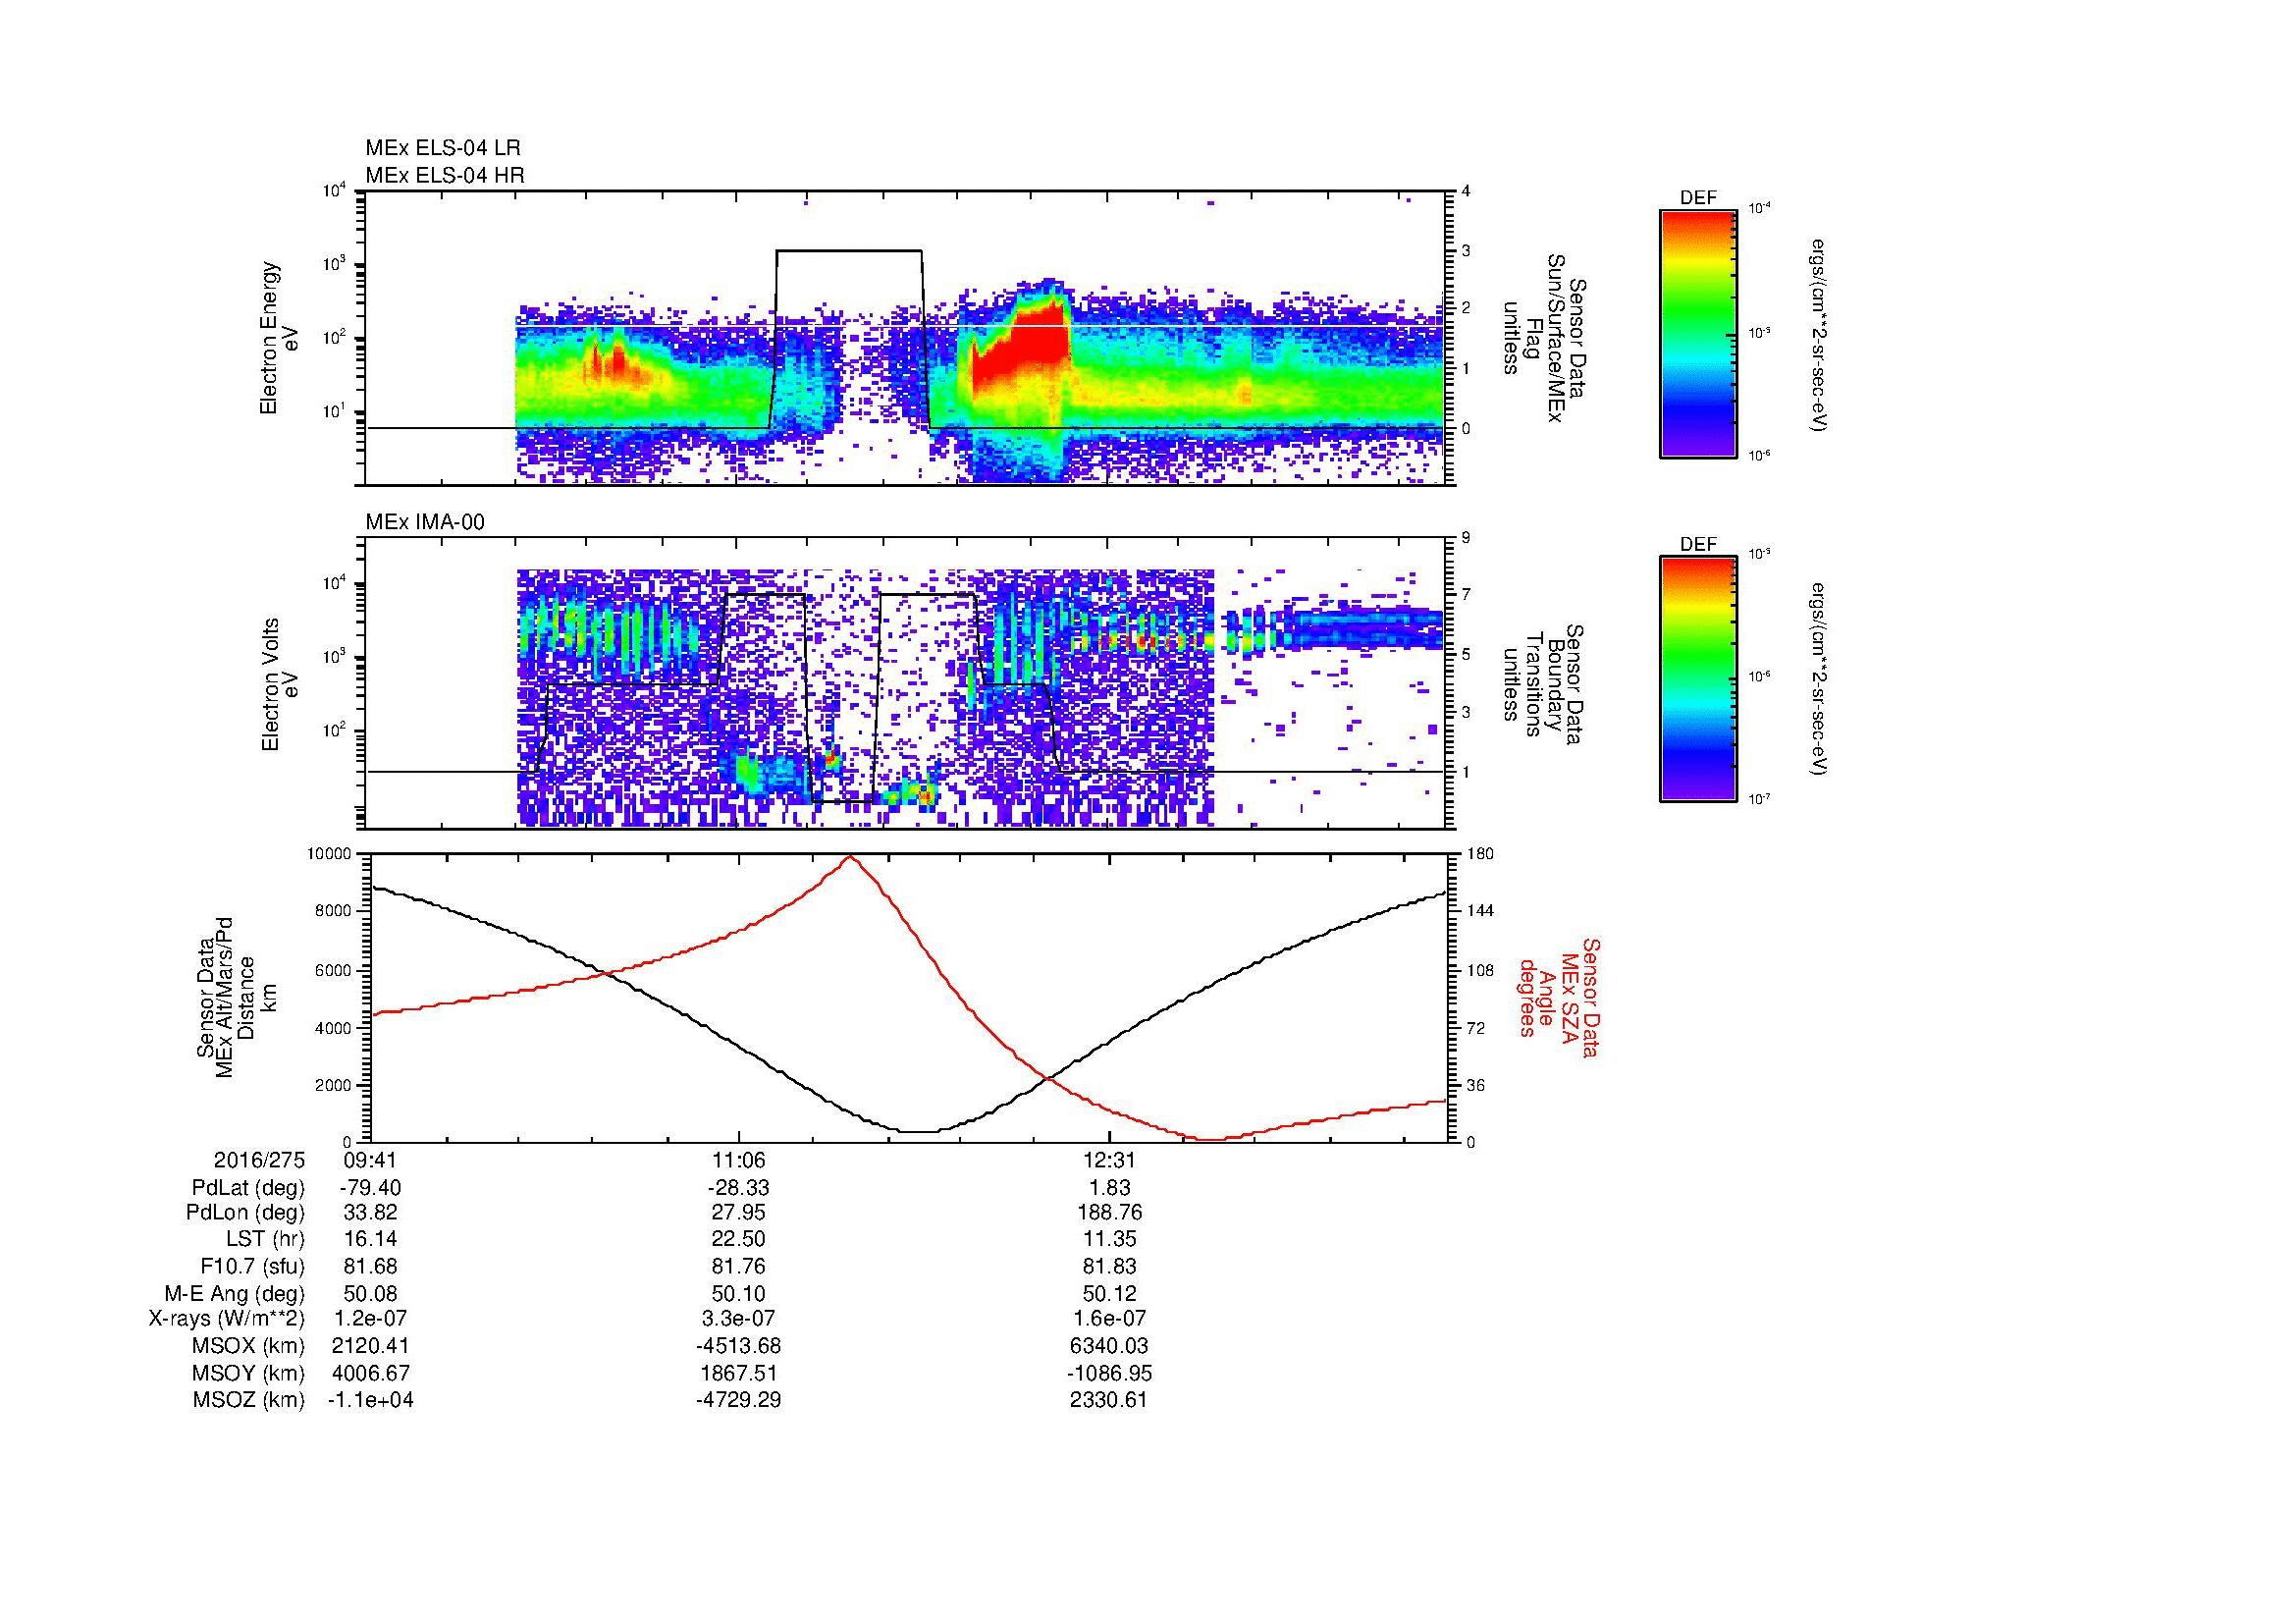The width and height of the screenshot is (2296, 1623).
Task: Click the MSOX value -4513.68
Action: (x=738, y=1346)
